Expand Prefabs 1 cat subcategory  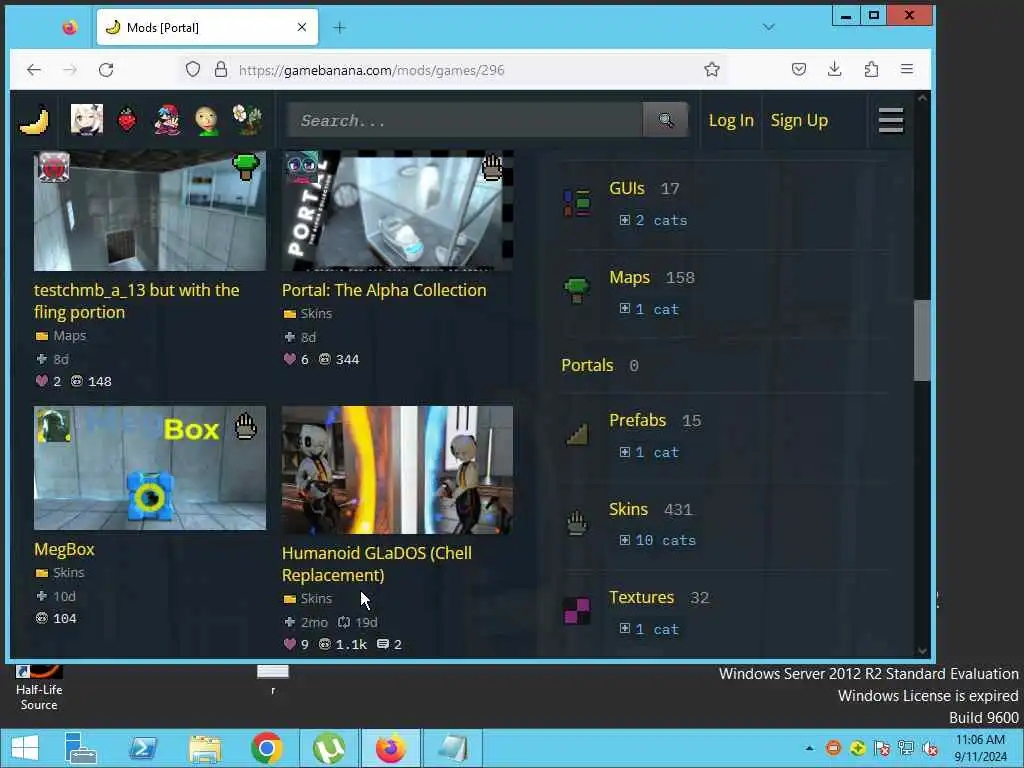coord(649,452)
